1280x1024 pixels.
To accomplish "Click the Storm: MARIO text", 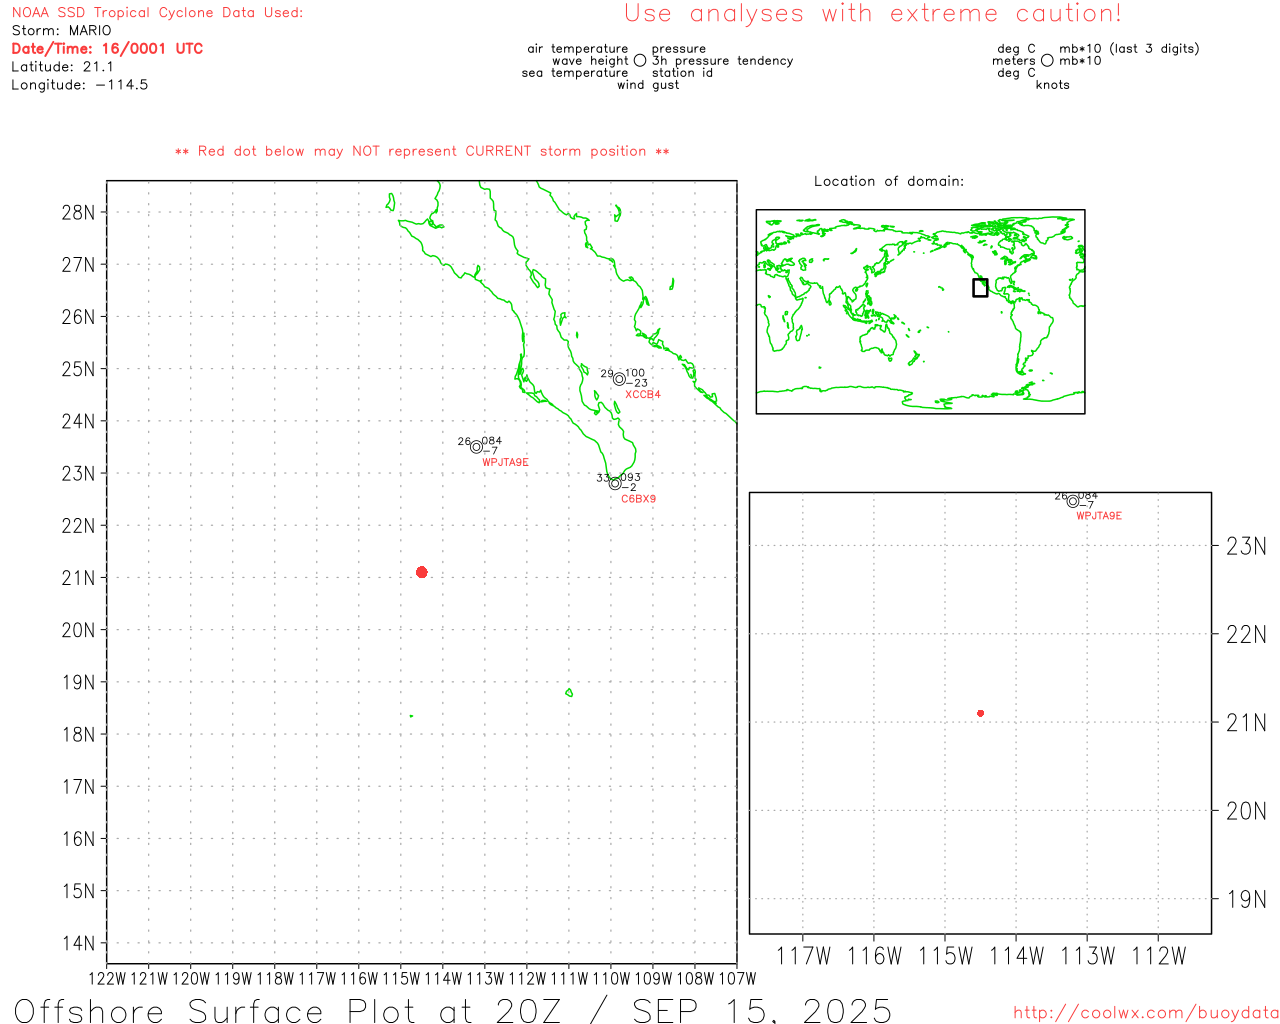I will click(62, 31).
